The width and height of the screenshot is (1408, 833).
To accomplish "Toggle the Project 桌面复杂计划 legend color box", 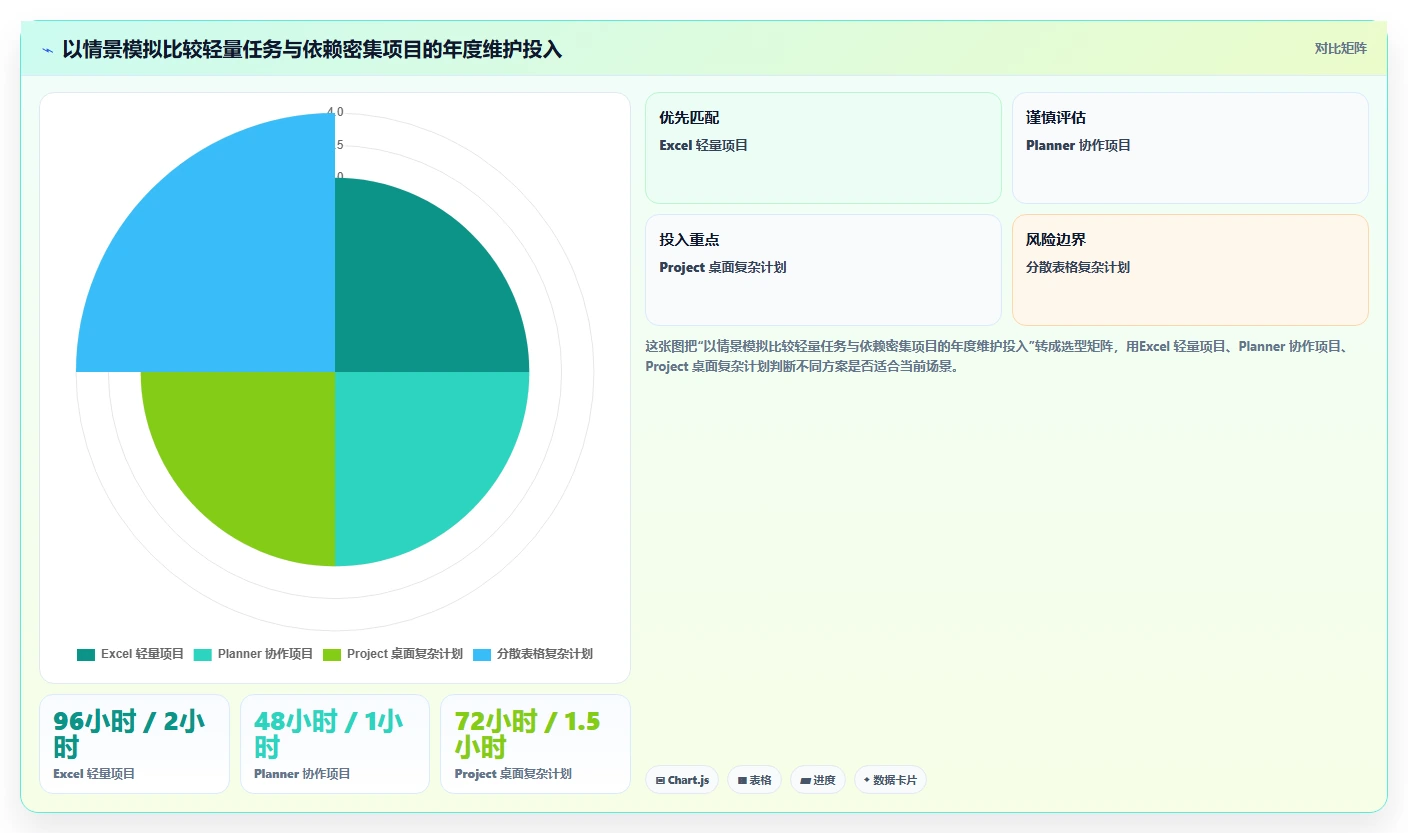I will (332, 654).
